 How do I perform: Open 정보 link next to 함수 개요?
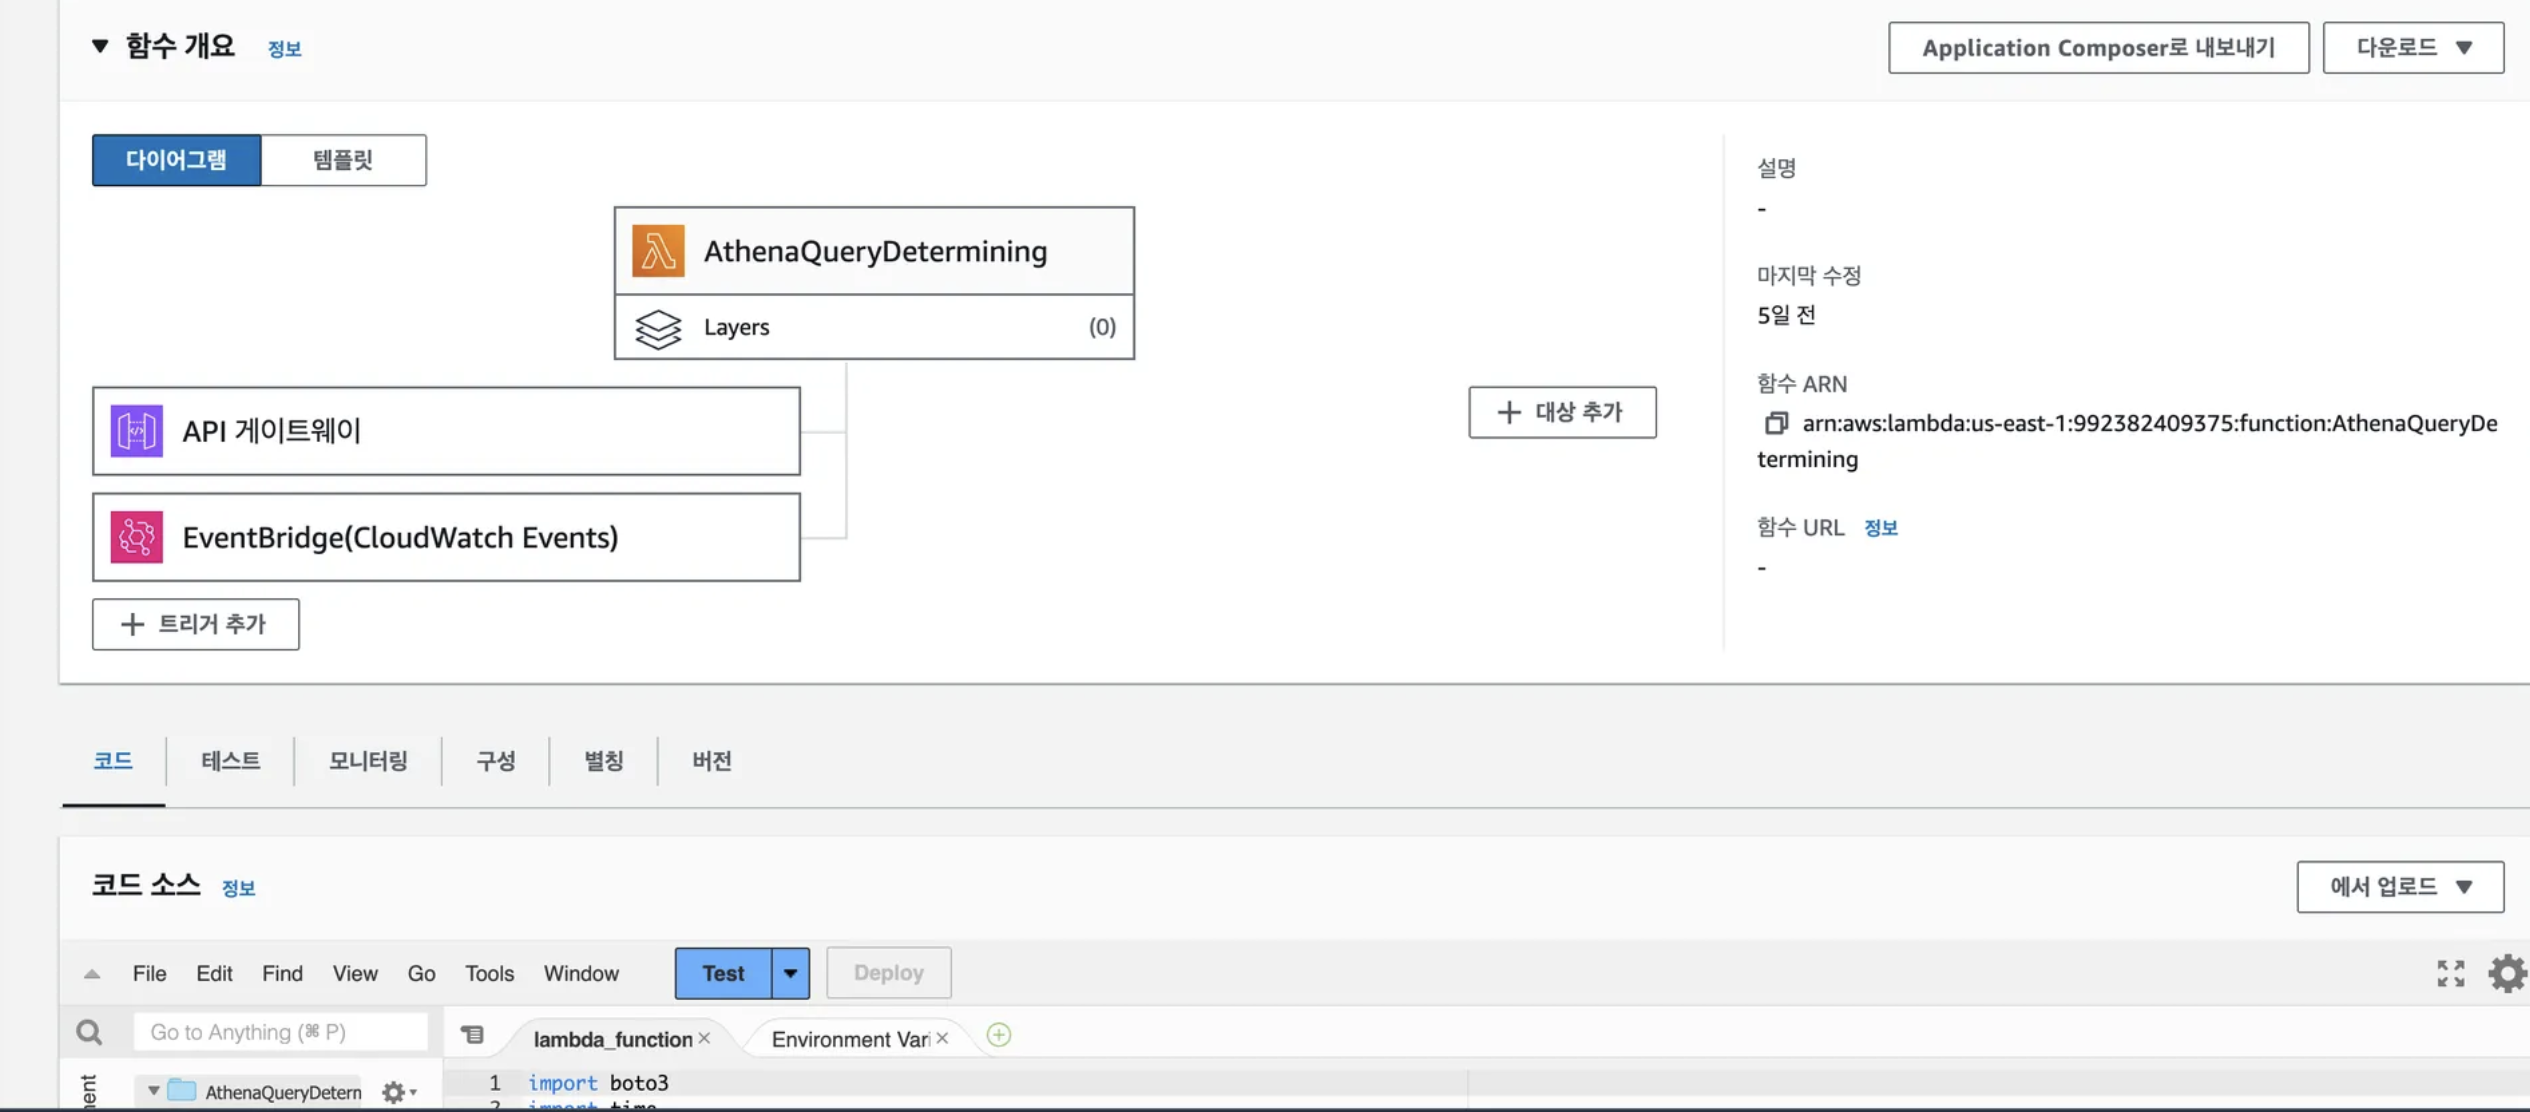pos(284,49)
